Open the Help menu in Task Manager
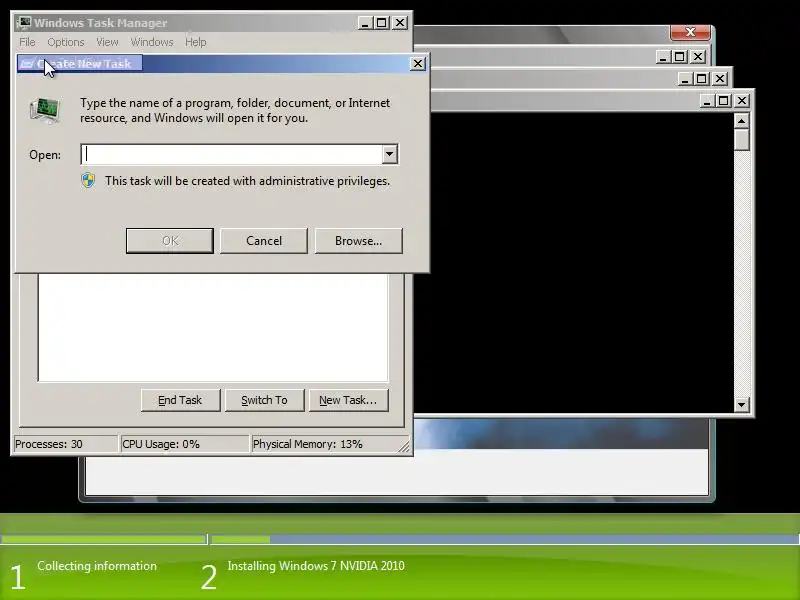 195,42
